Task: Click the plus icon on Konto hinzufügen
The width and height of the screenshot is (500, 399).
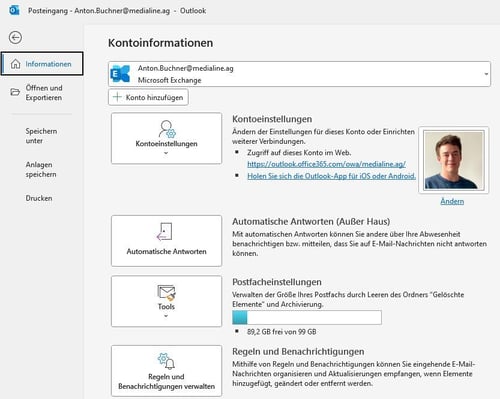Action: (117, 97)
